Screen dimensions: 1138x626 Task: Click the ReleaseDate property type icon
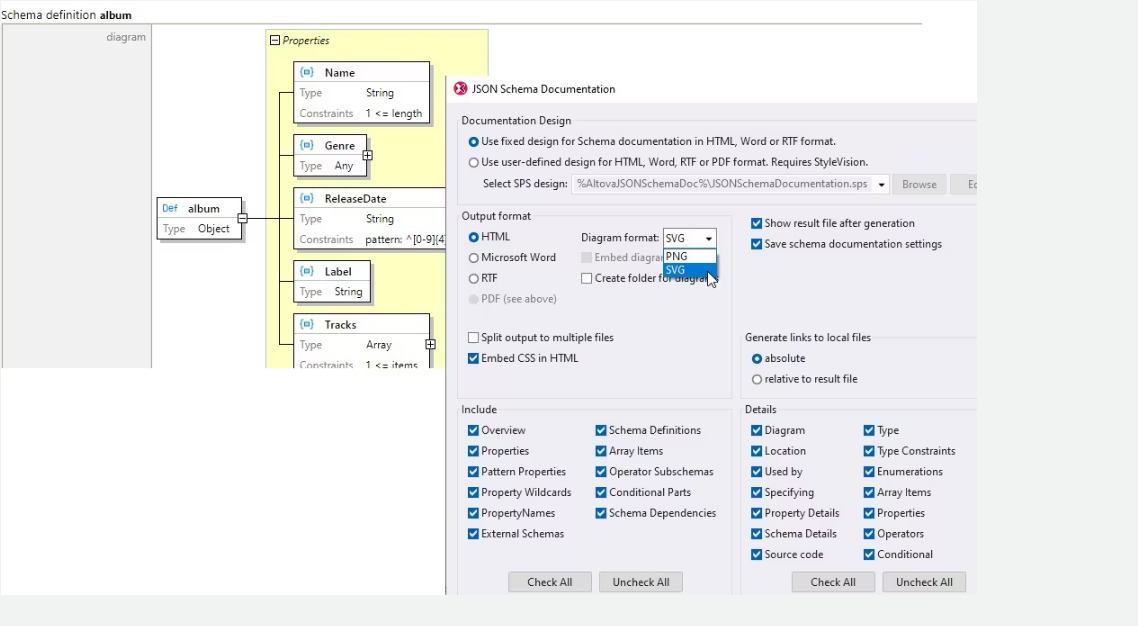point(307,199)
